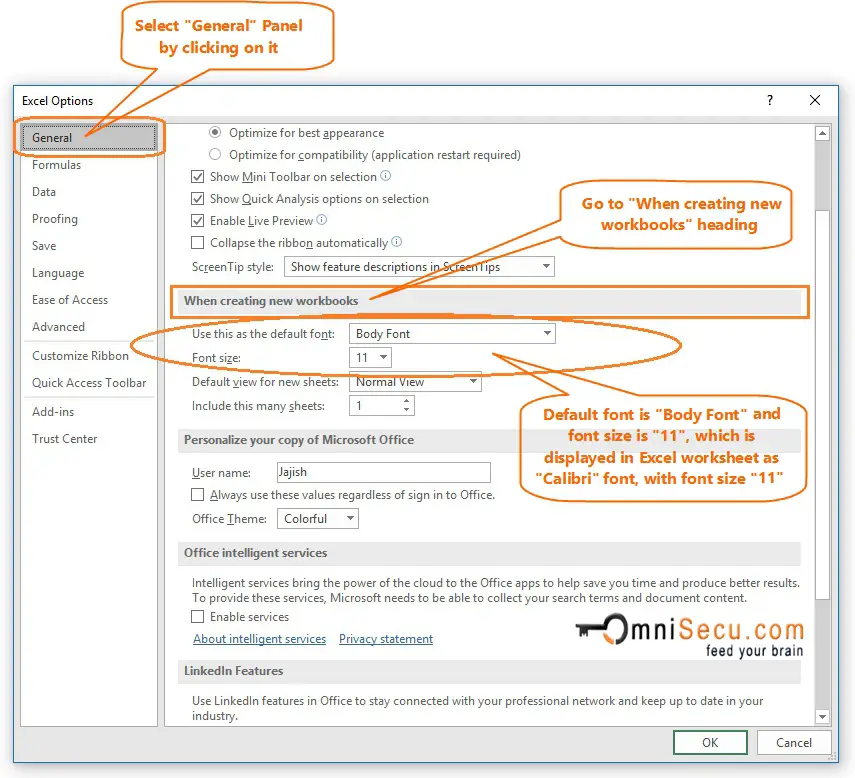Click the scrollbar up arrow

click(x=822, y=132)
